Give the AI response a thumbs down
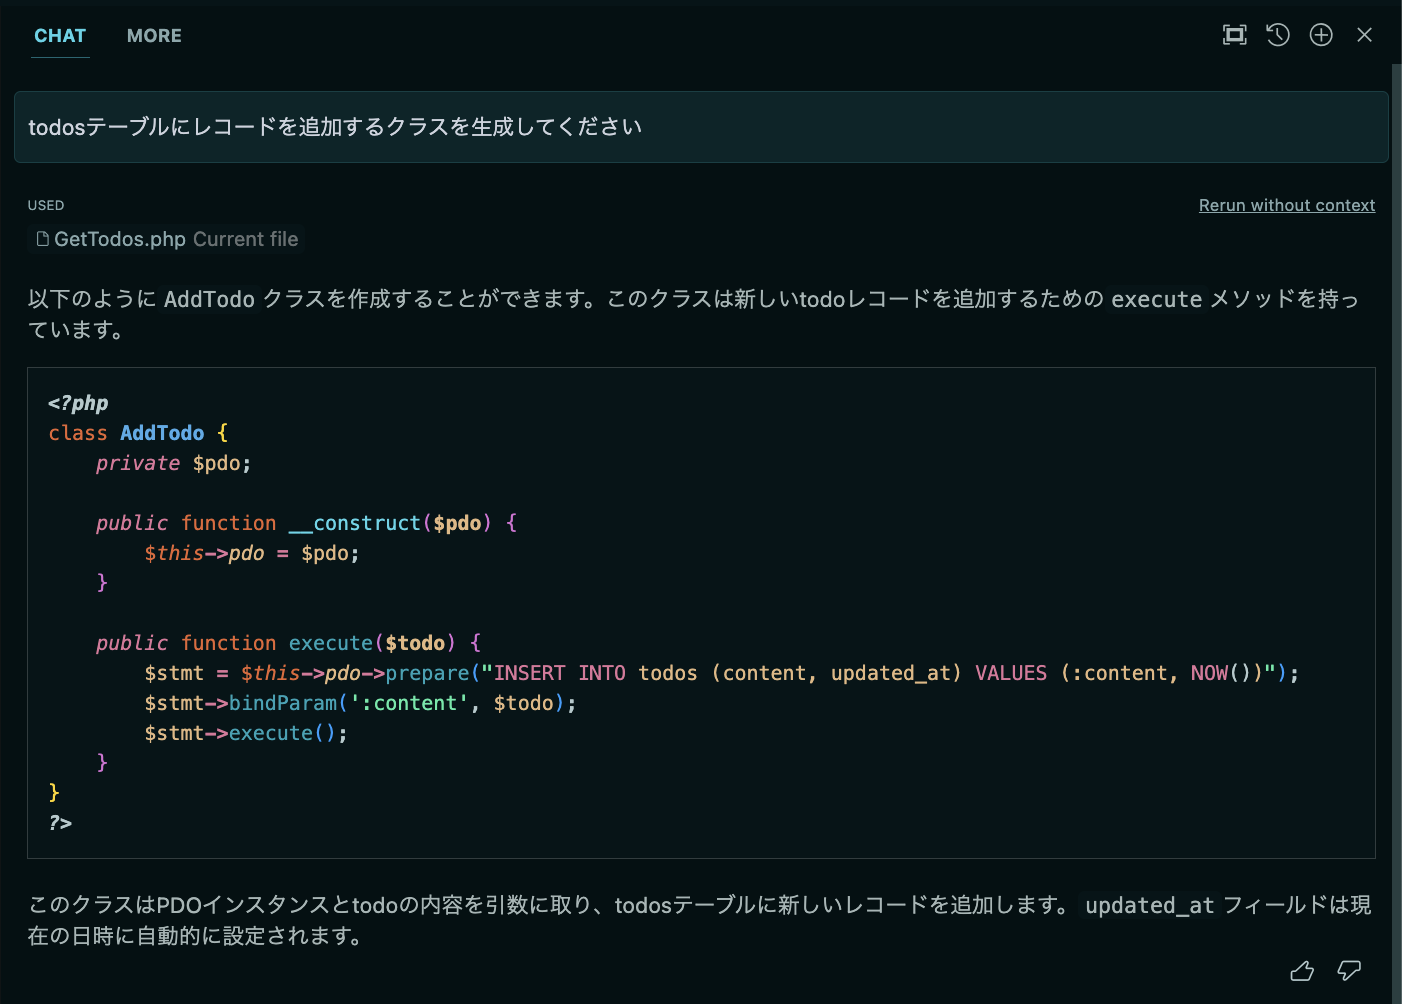This screenshot has width=1402, height=1004. tap(1349, 970)
